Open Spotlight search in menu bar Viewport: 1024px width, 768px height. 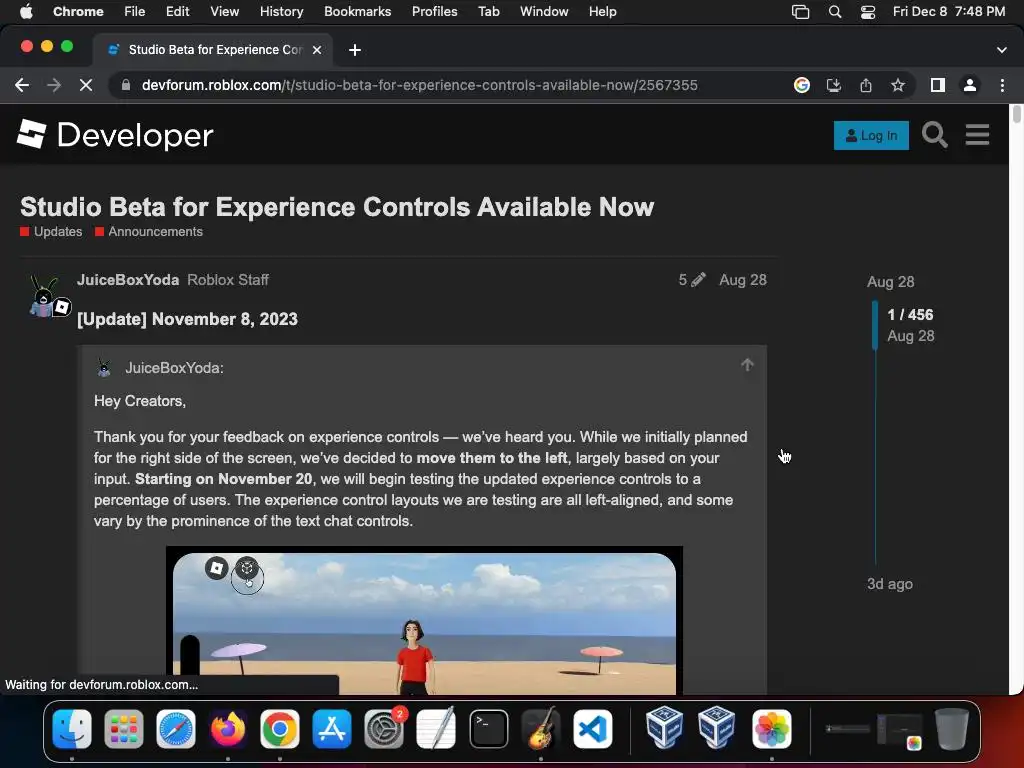[x=835, y=11]
